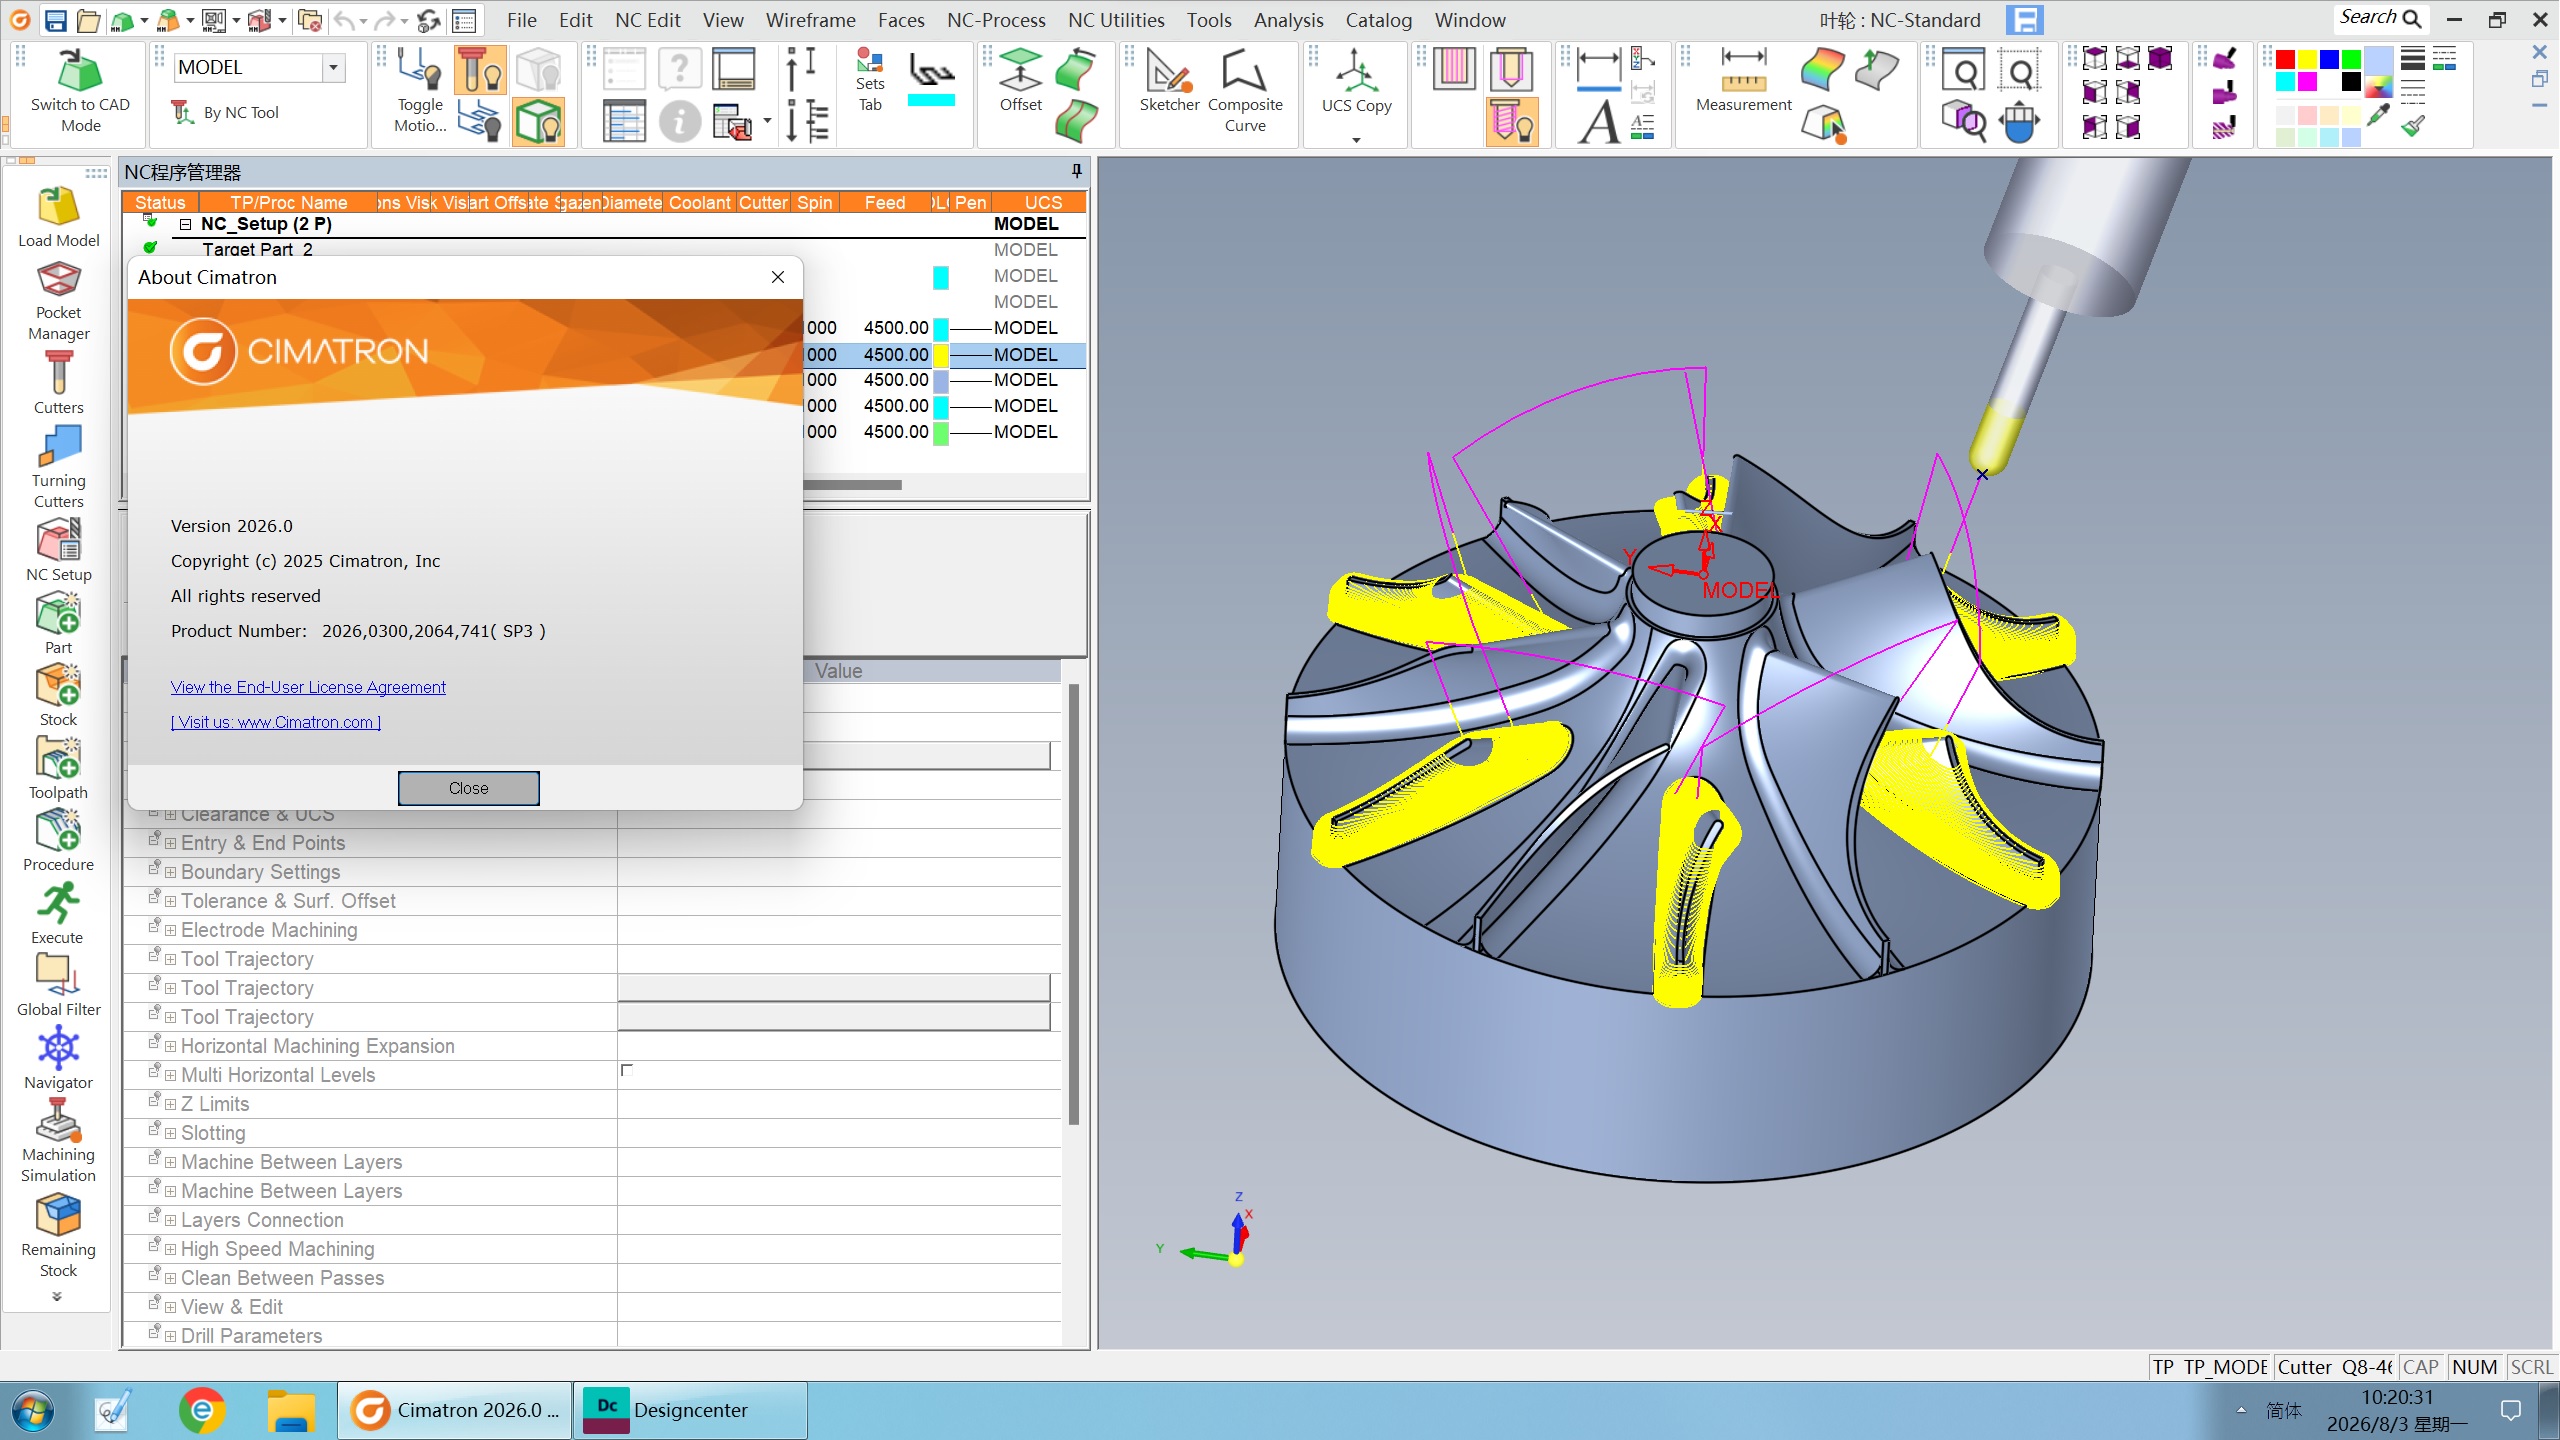Image resolution: width=2560 pixels, height=1440 pixels.
Task: Expand the Slotting section
Action: click(170, 1133)
